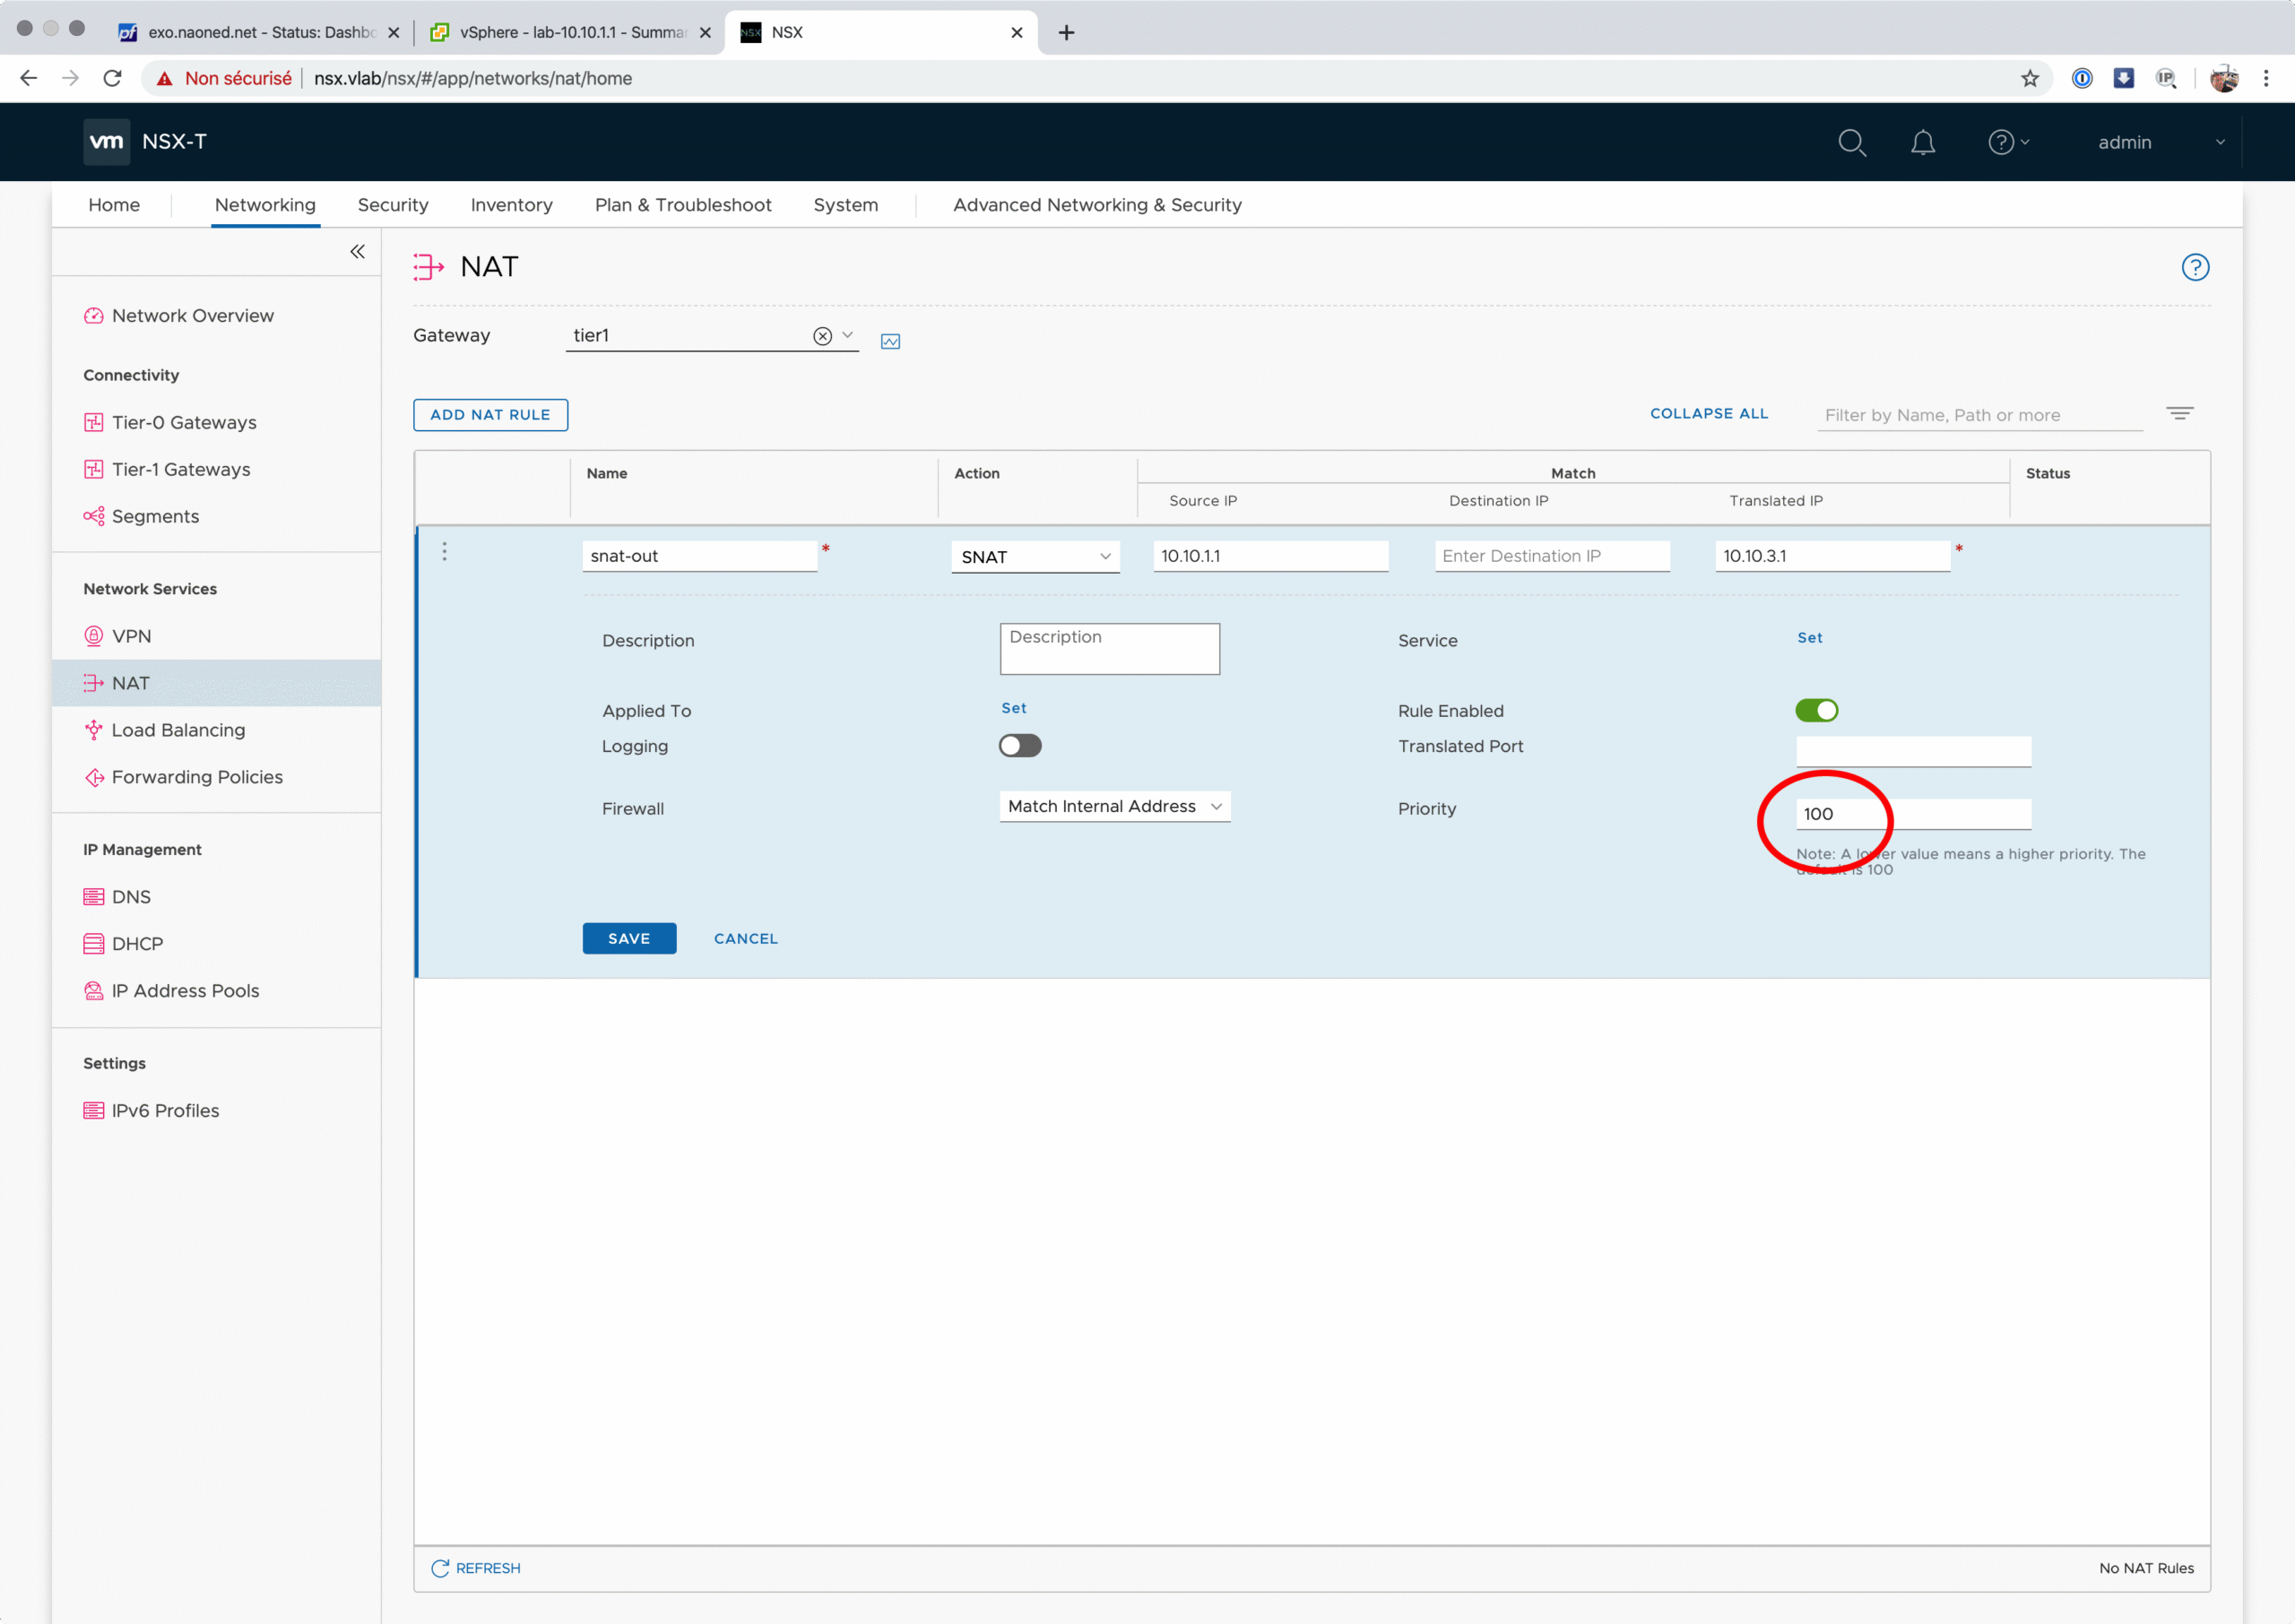
Task: Click the NAT page help icon
Action: [2195, 267]
